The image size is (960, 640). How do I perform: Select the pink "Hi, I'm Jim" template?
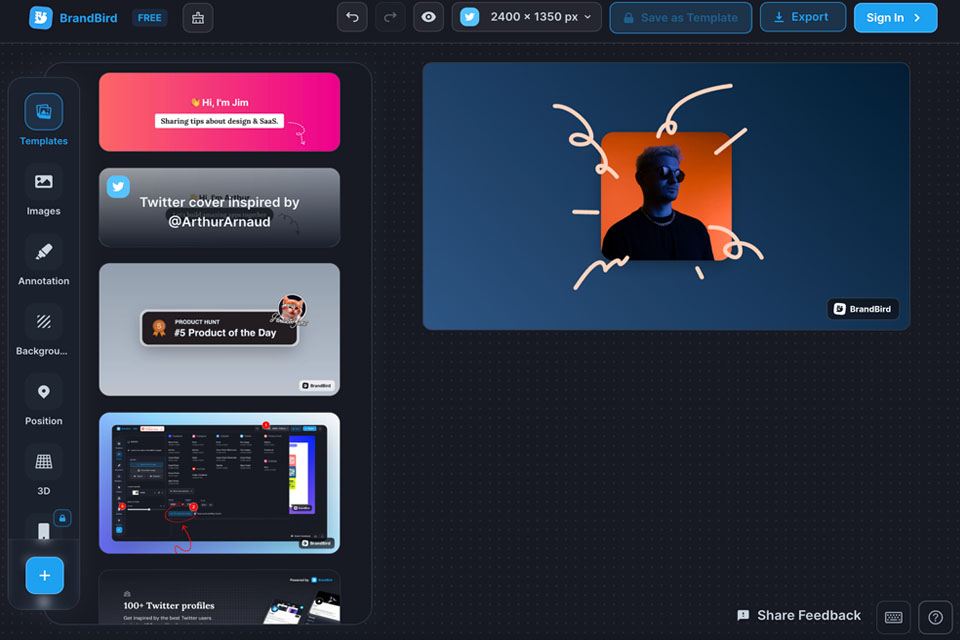pos(219,112)
